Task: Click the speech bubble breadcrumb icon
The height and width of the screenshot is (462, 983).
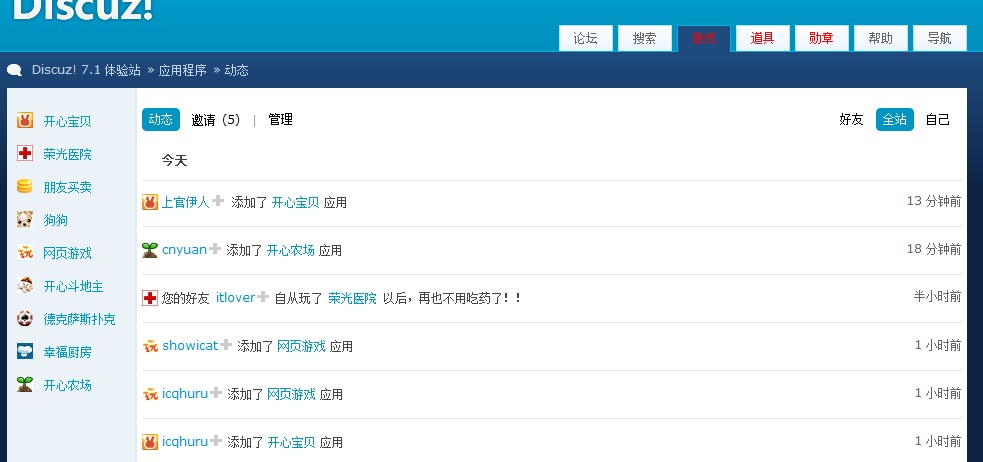Action: coord(14,70)
